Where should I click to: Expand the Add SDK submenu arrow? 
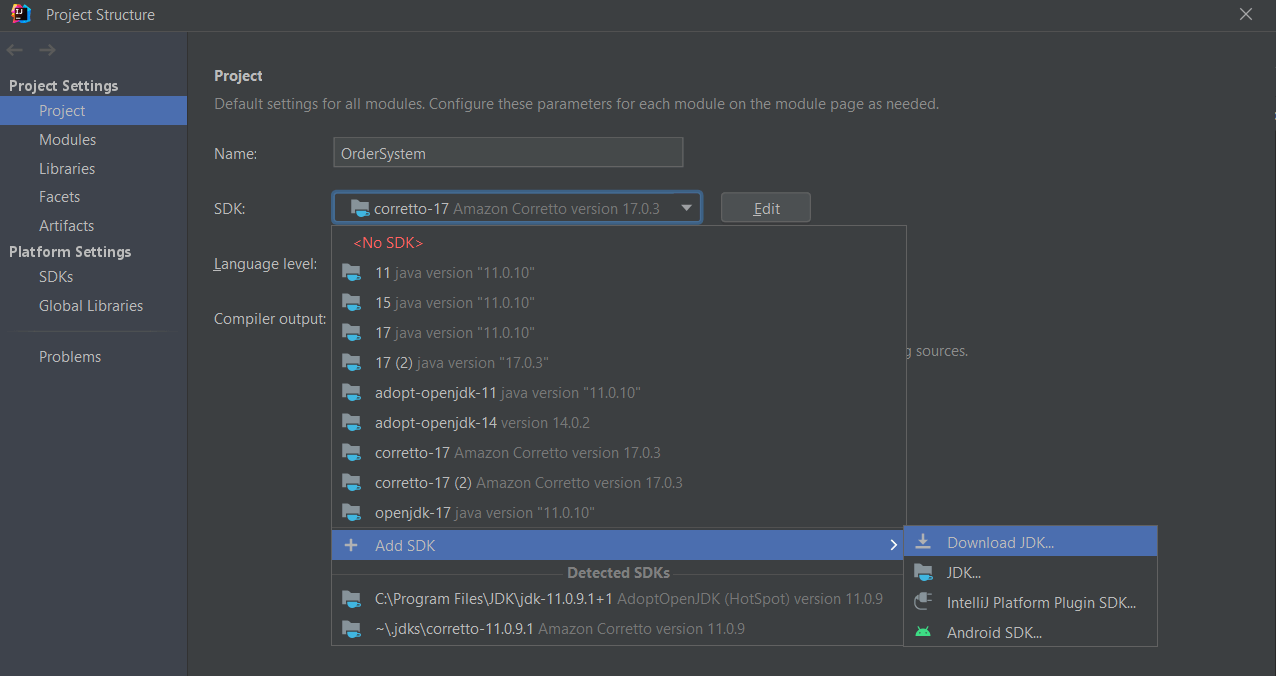[893, 545]
